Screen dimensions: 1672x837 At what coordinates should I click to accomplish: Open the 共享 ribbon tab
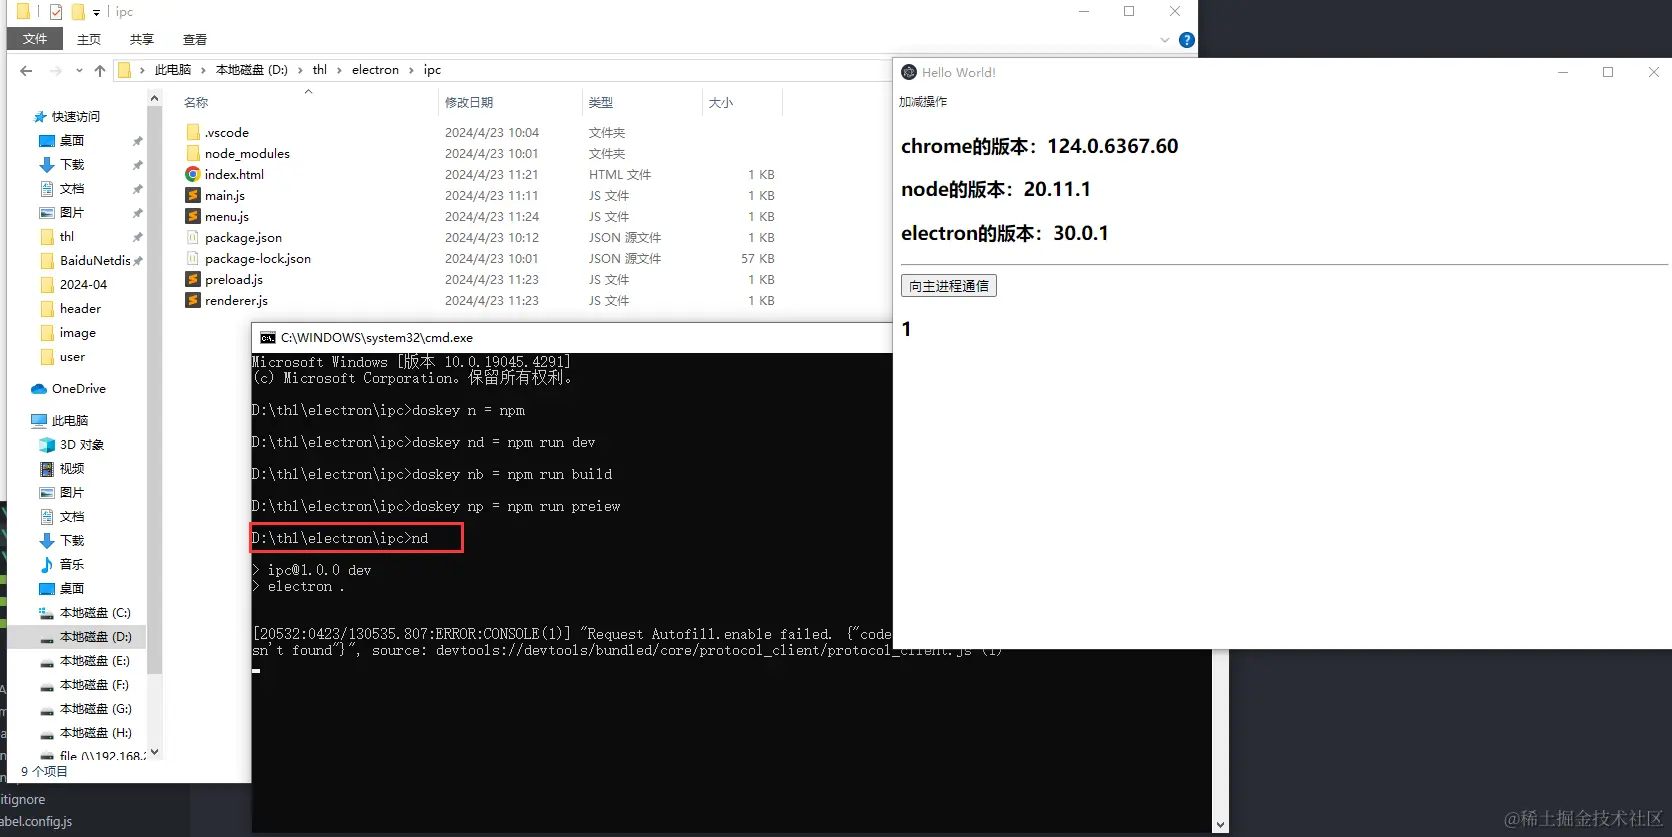pyautogui.click(x=142, y=39)
